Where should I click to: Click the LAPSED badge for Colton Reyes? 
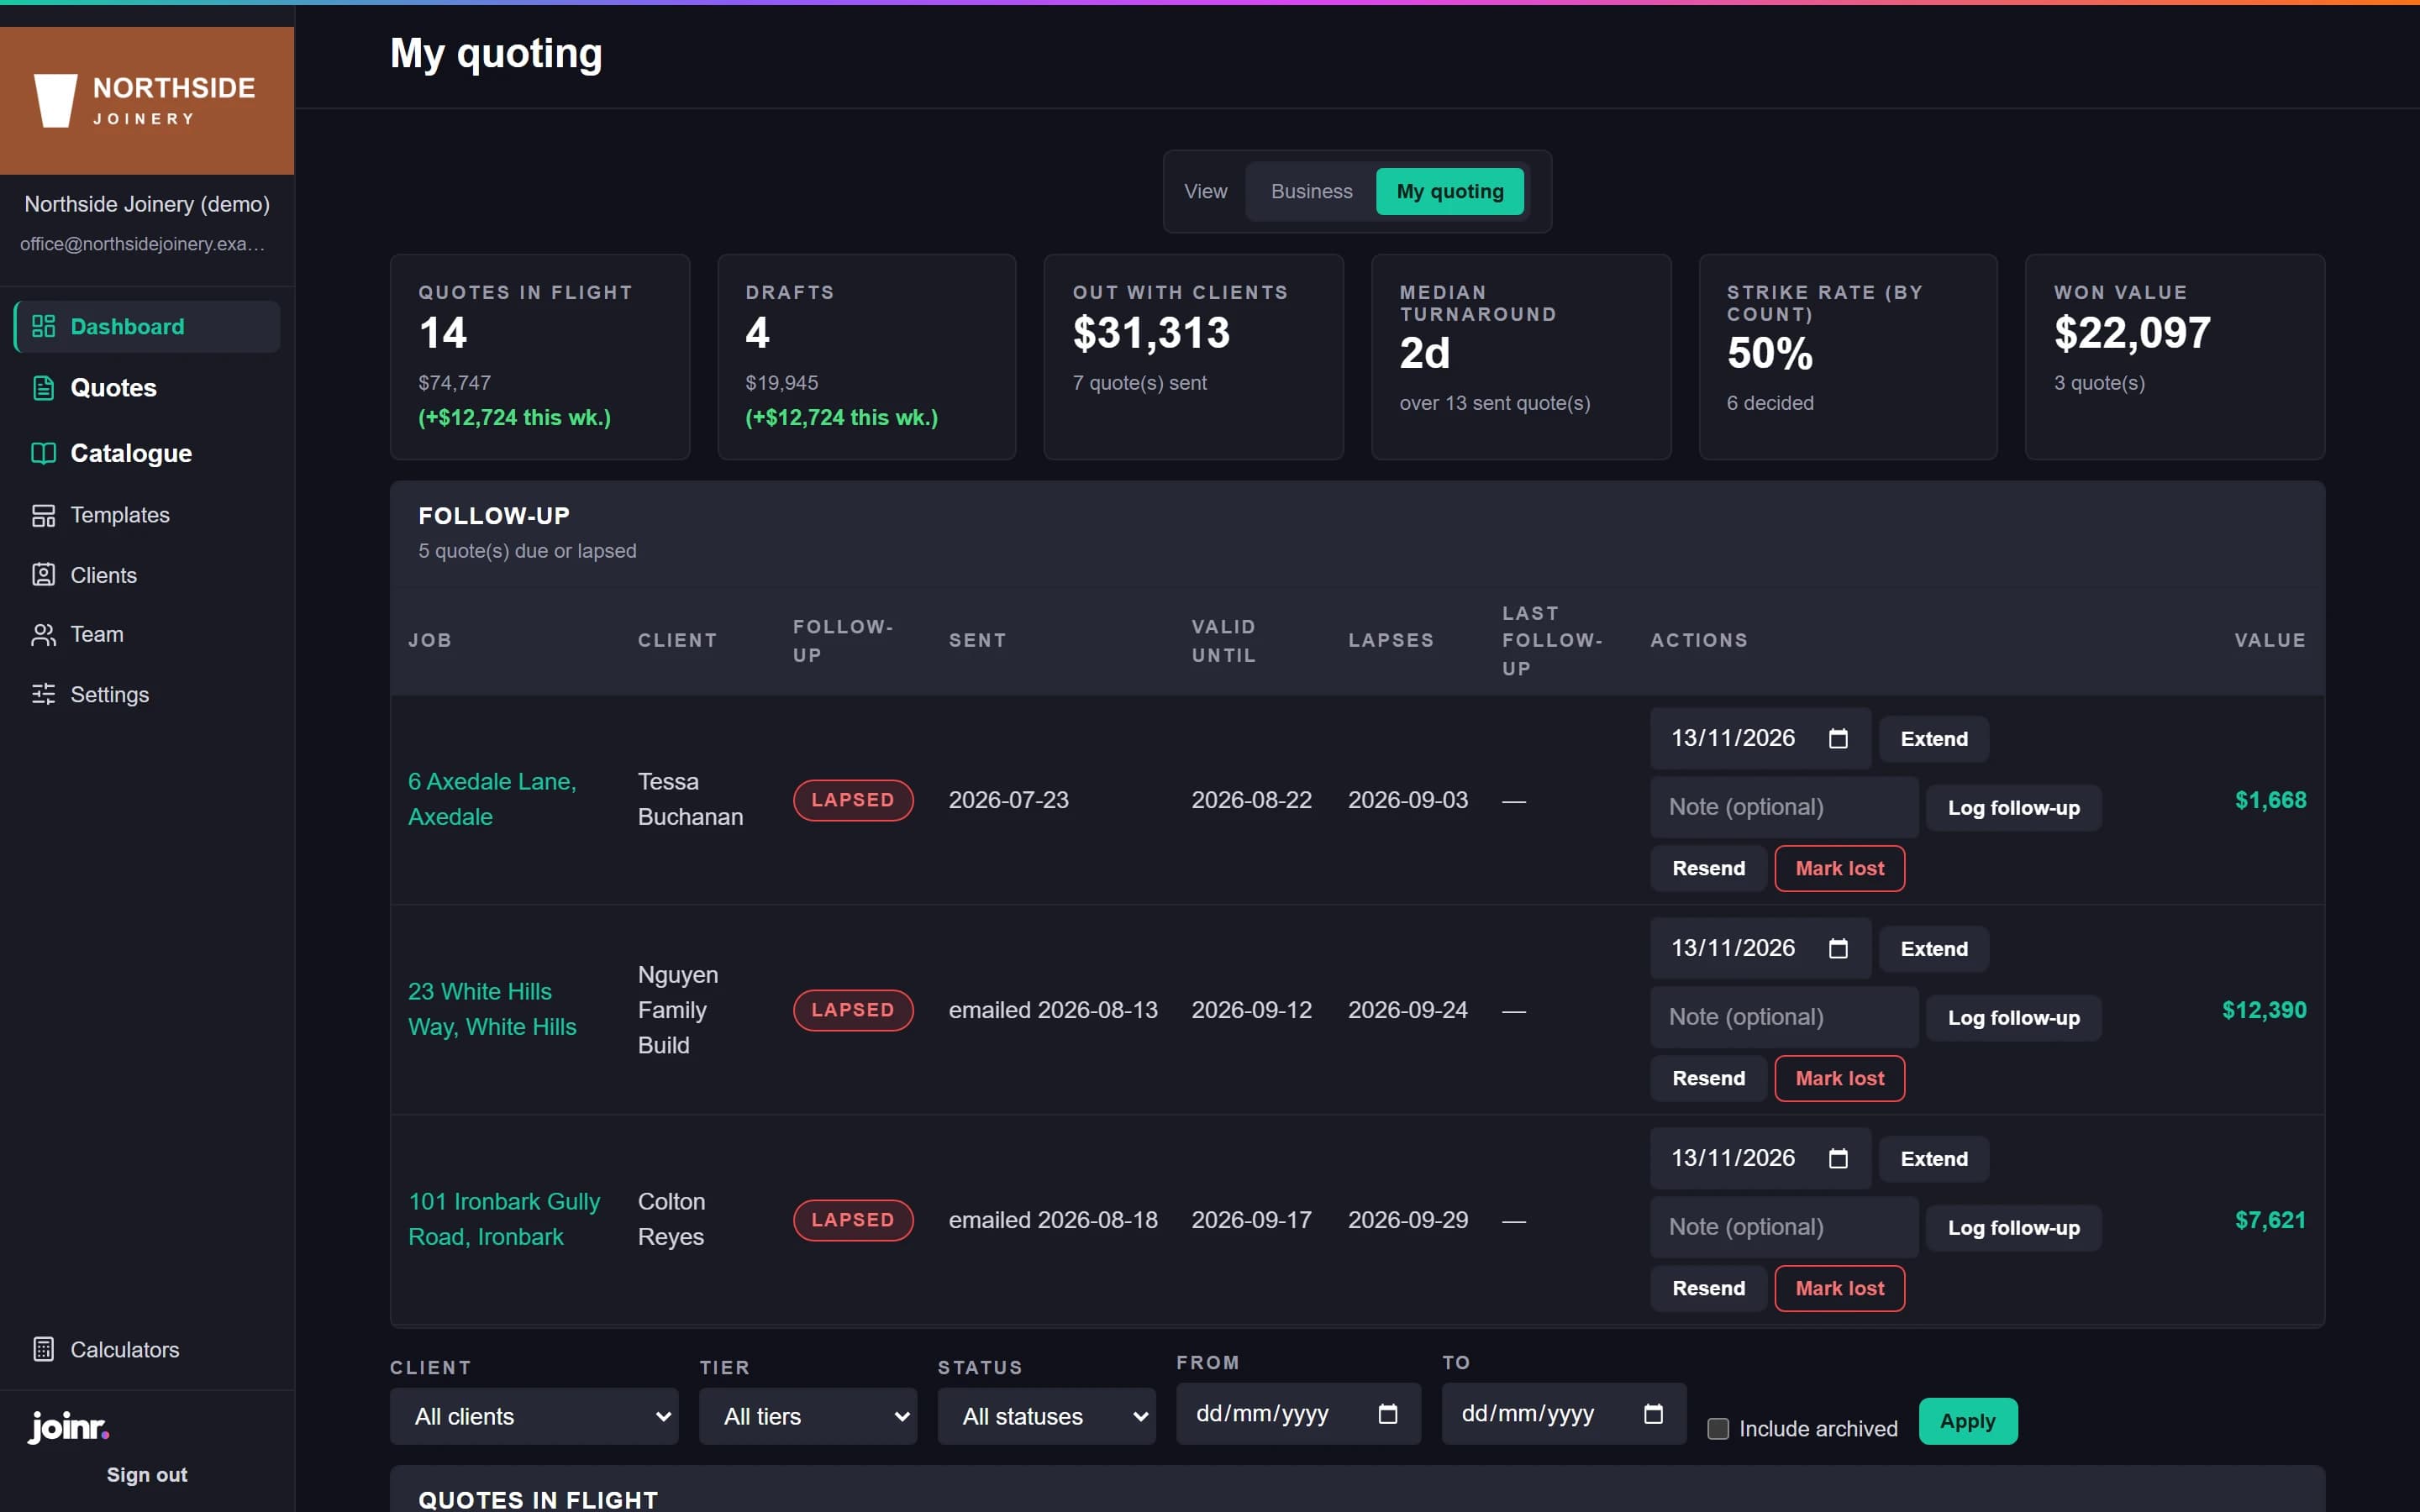[x=853, y=1220]
